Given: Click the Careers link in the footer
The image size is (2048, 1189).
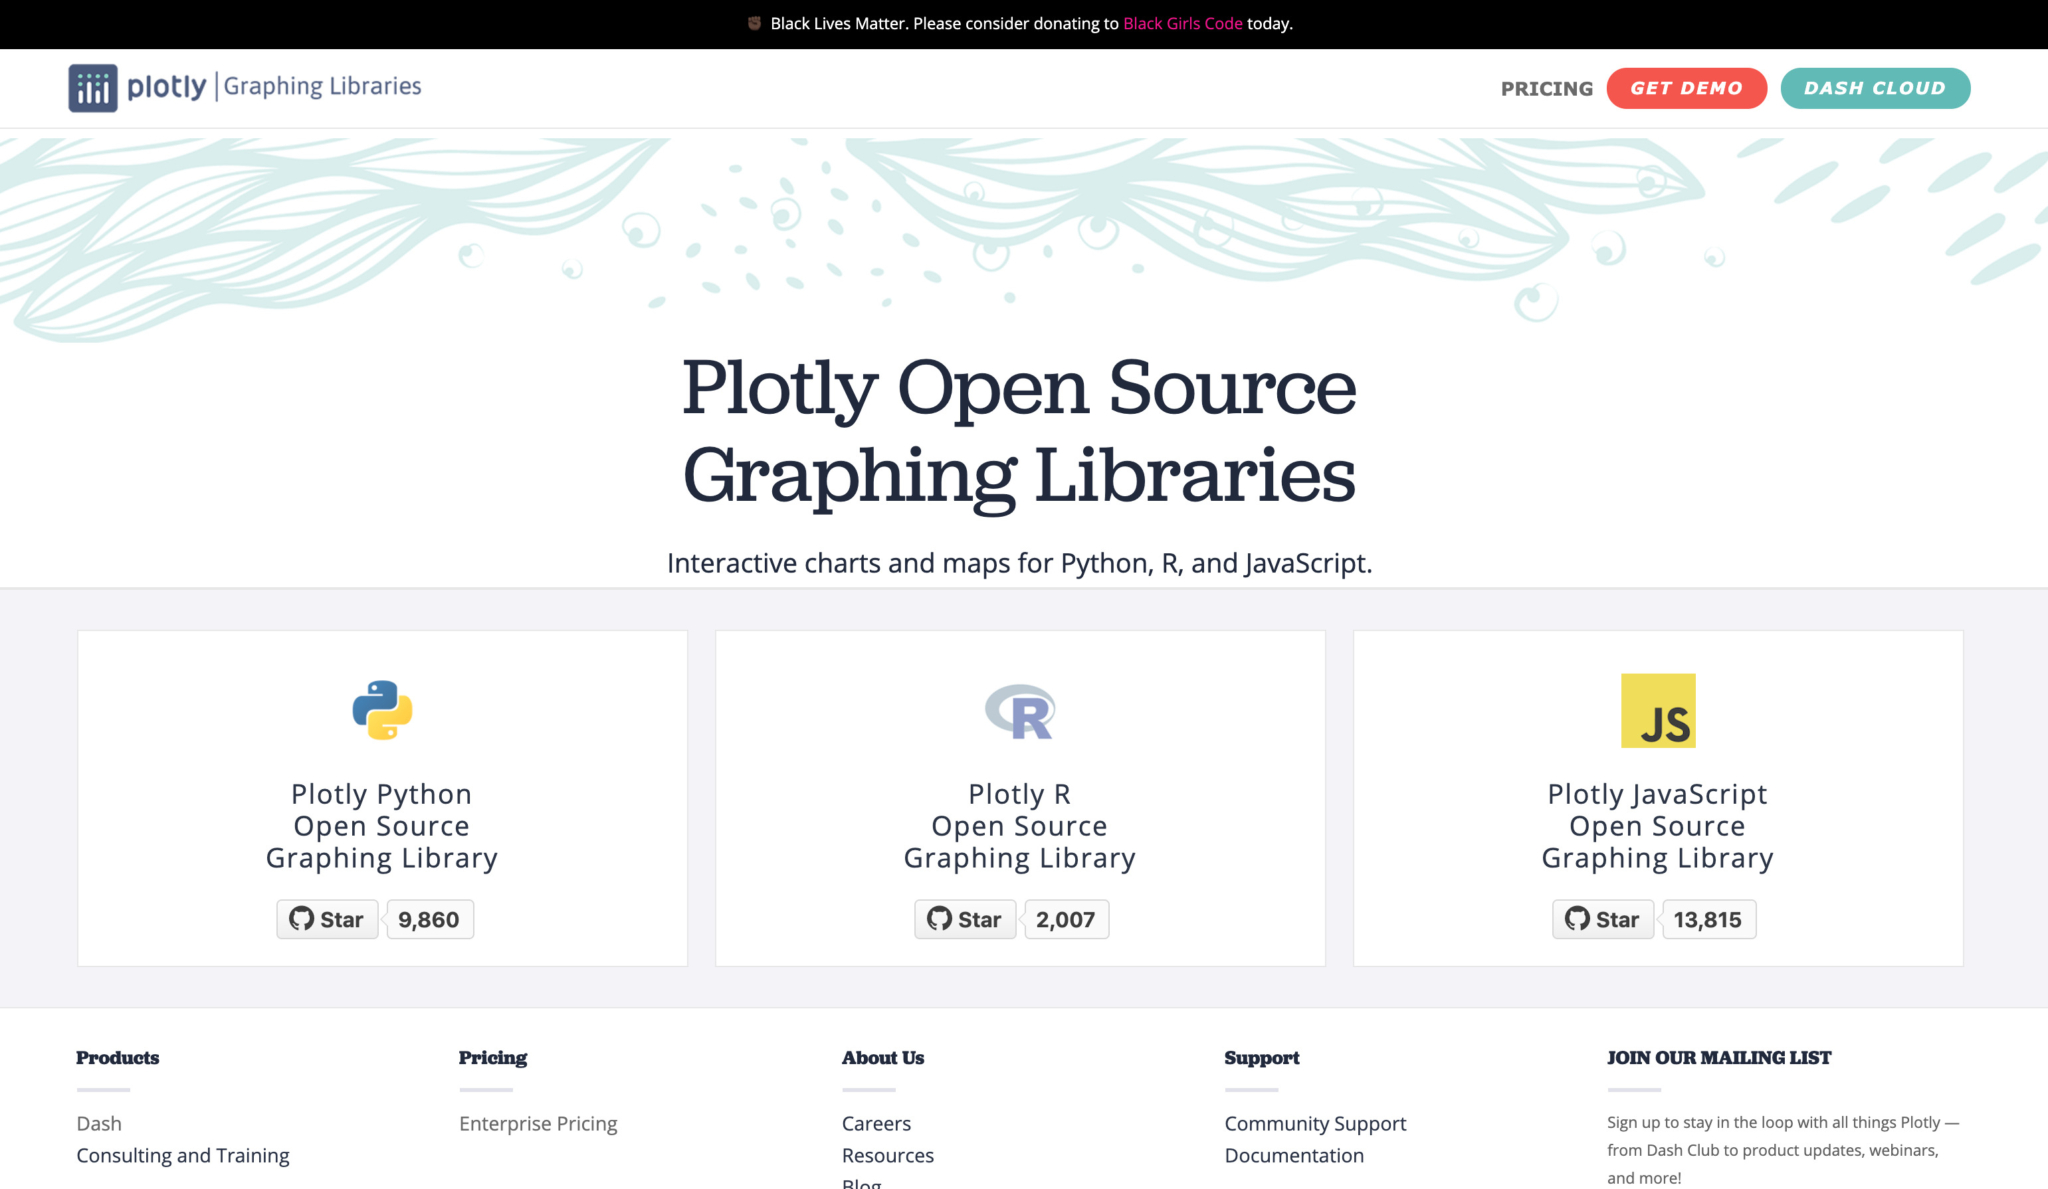Looking at the screenshot, I should pos(876,1123).
